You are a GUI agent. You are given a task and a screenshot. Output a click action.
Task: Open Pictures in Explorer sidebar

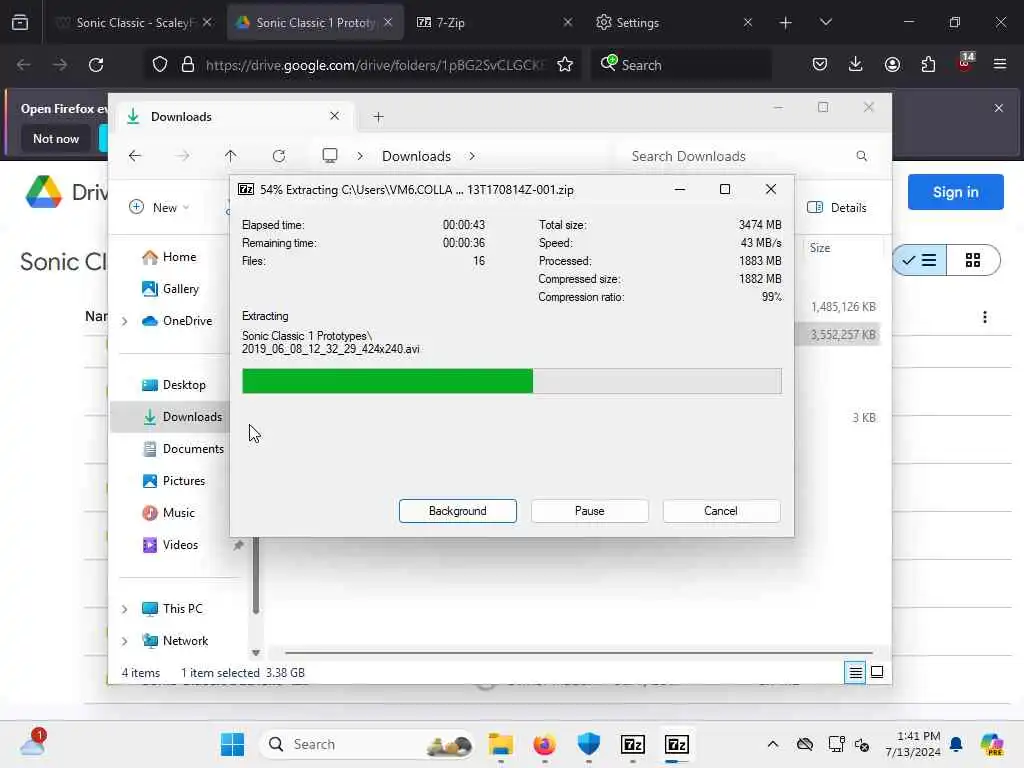pos(174,481)
